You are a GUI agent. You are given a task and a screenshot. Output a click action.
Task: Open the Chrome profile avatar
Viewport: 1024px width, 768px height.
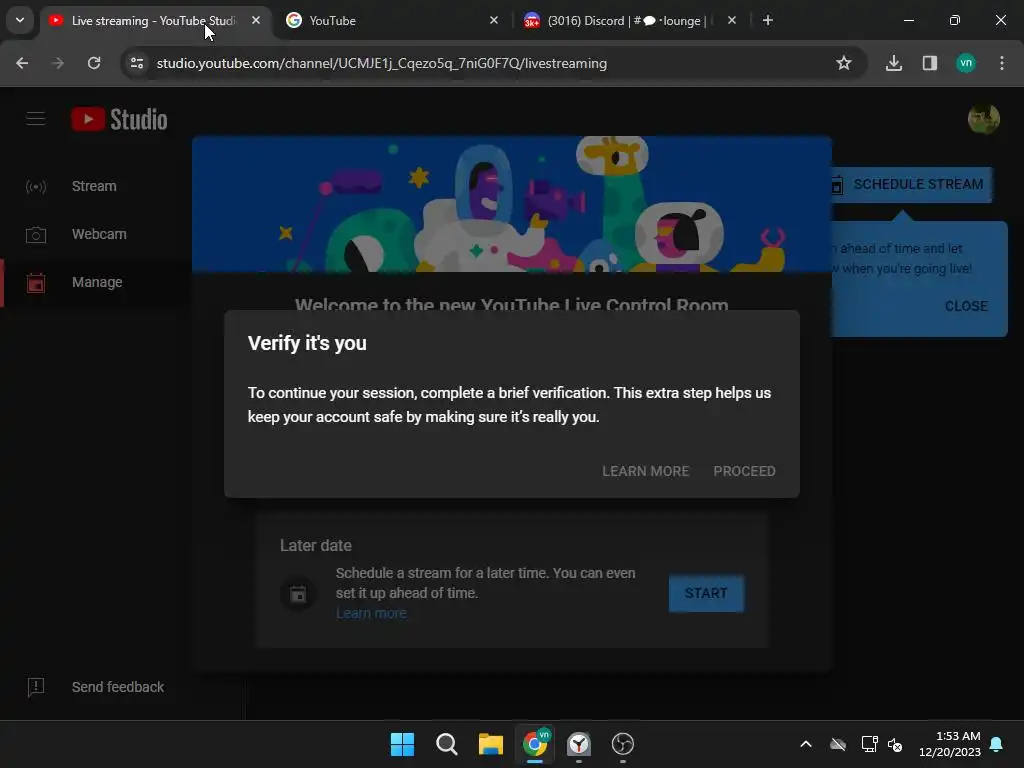click(x=966, y=63)
